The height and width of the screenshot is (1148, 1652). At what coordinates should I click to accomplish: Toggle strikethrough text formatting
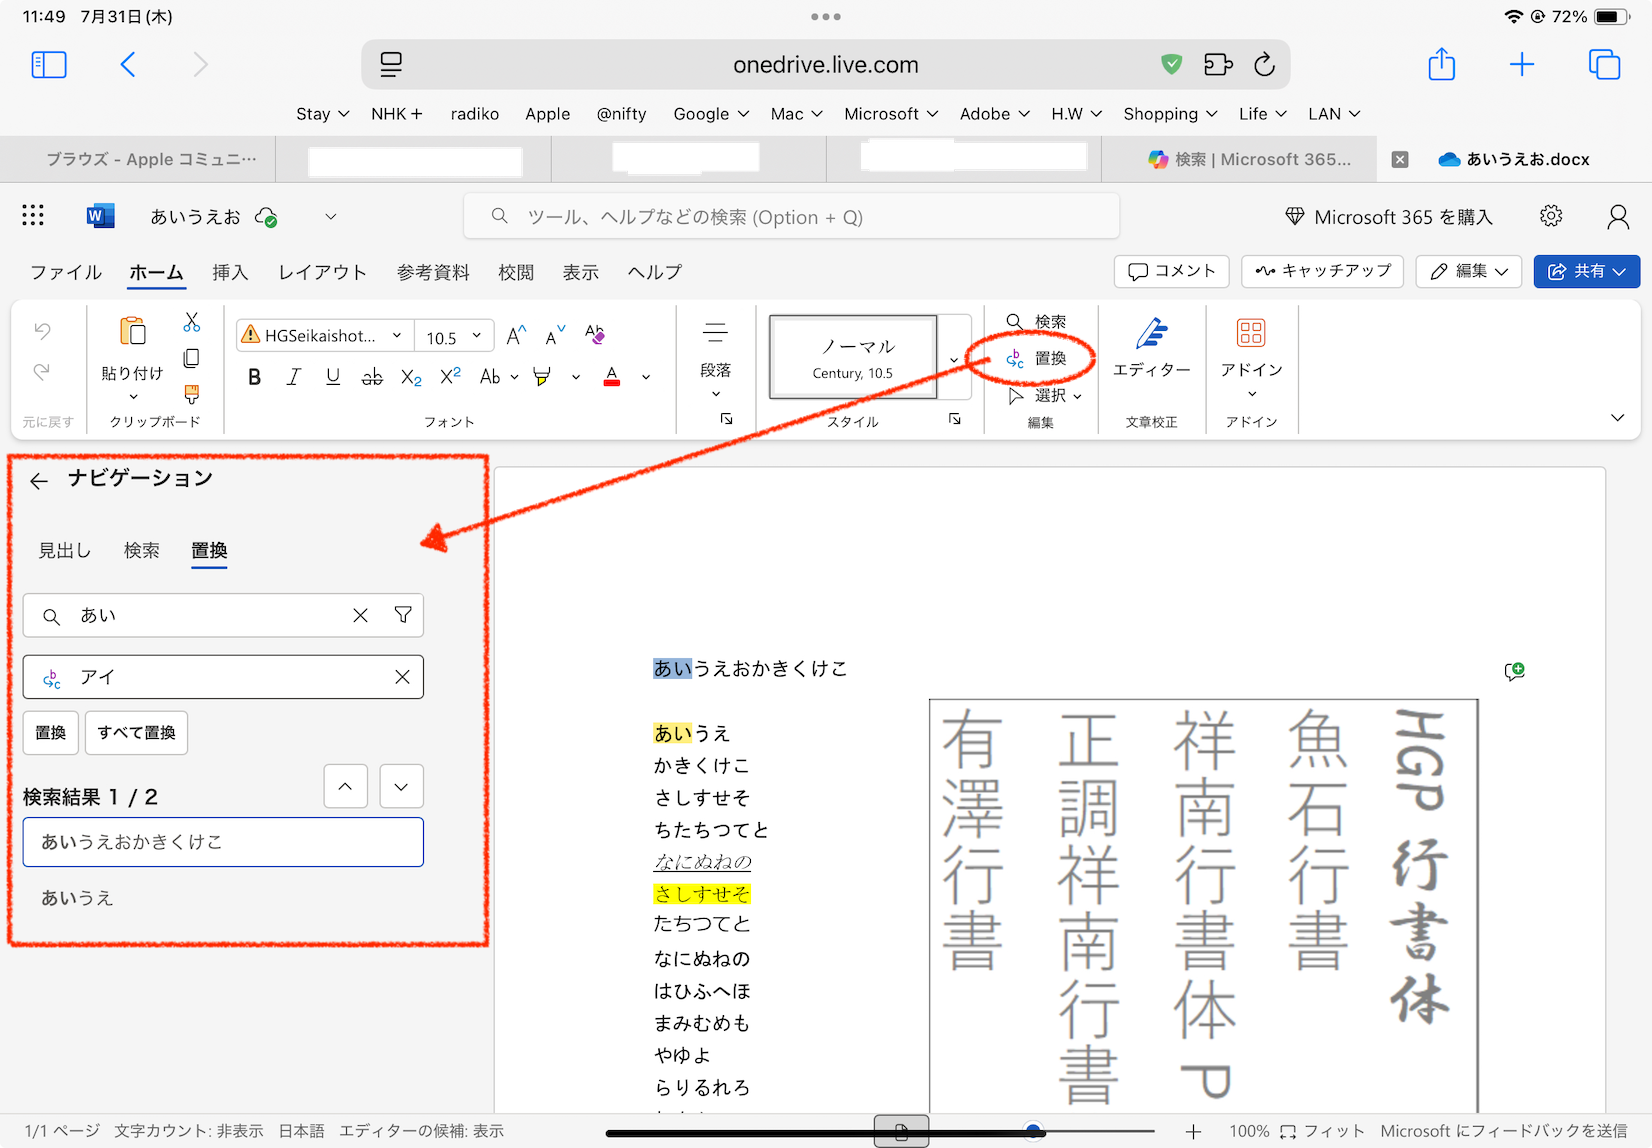click(x=372, y=377)
